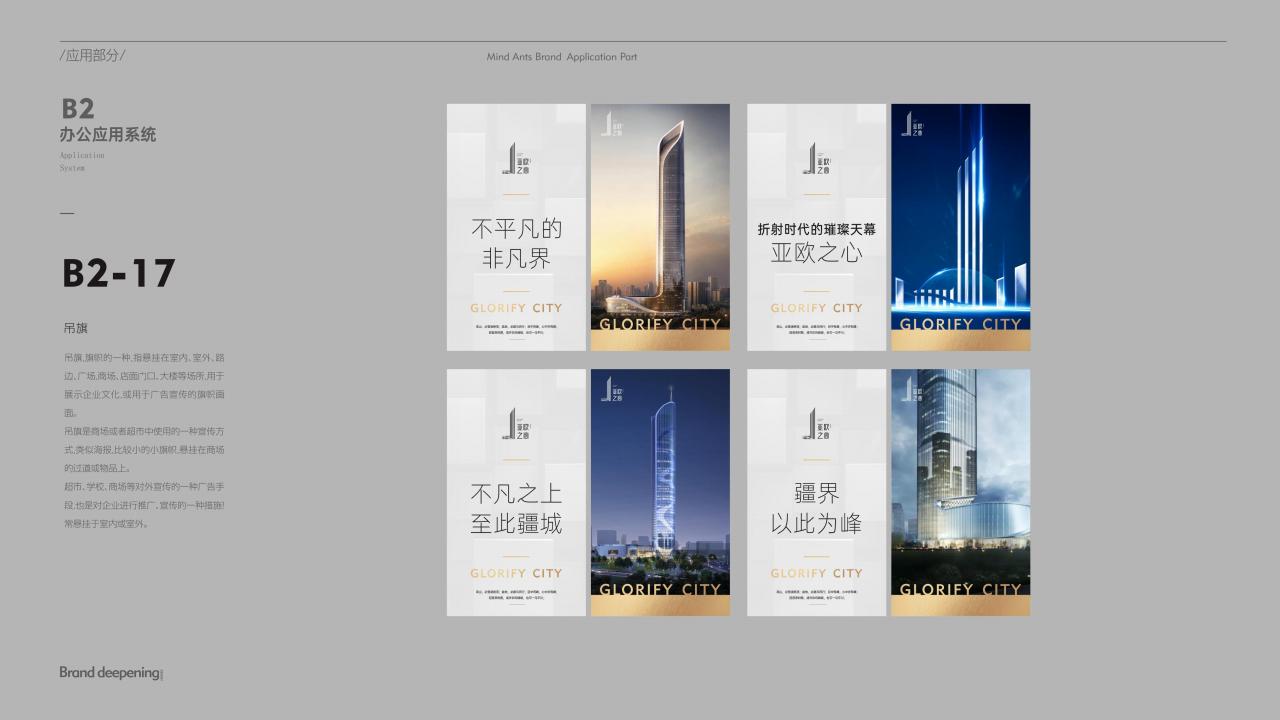Open the night-time illuminated tower banner
The width and height of the screenshot is (1280, 720).
point(660,480)
